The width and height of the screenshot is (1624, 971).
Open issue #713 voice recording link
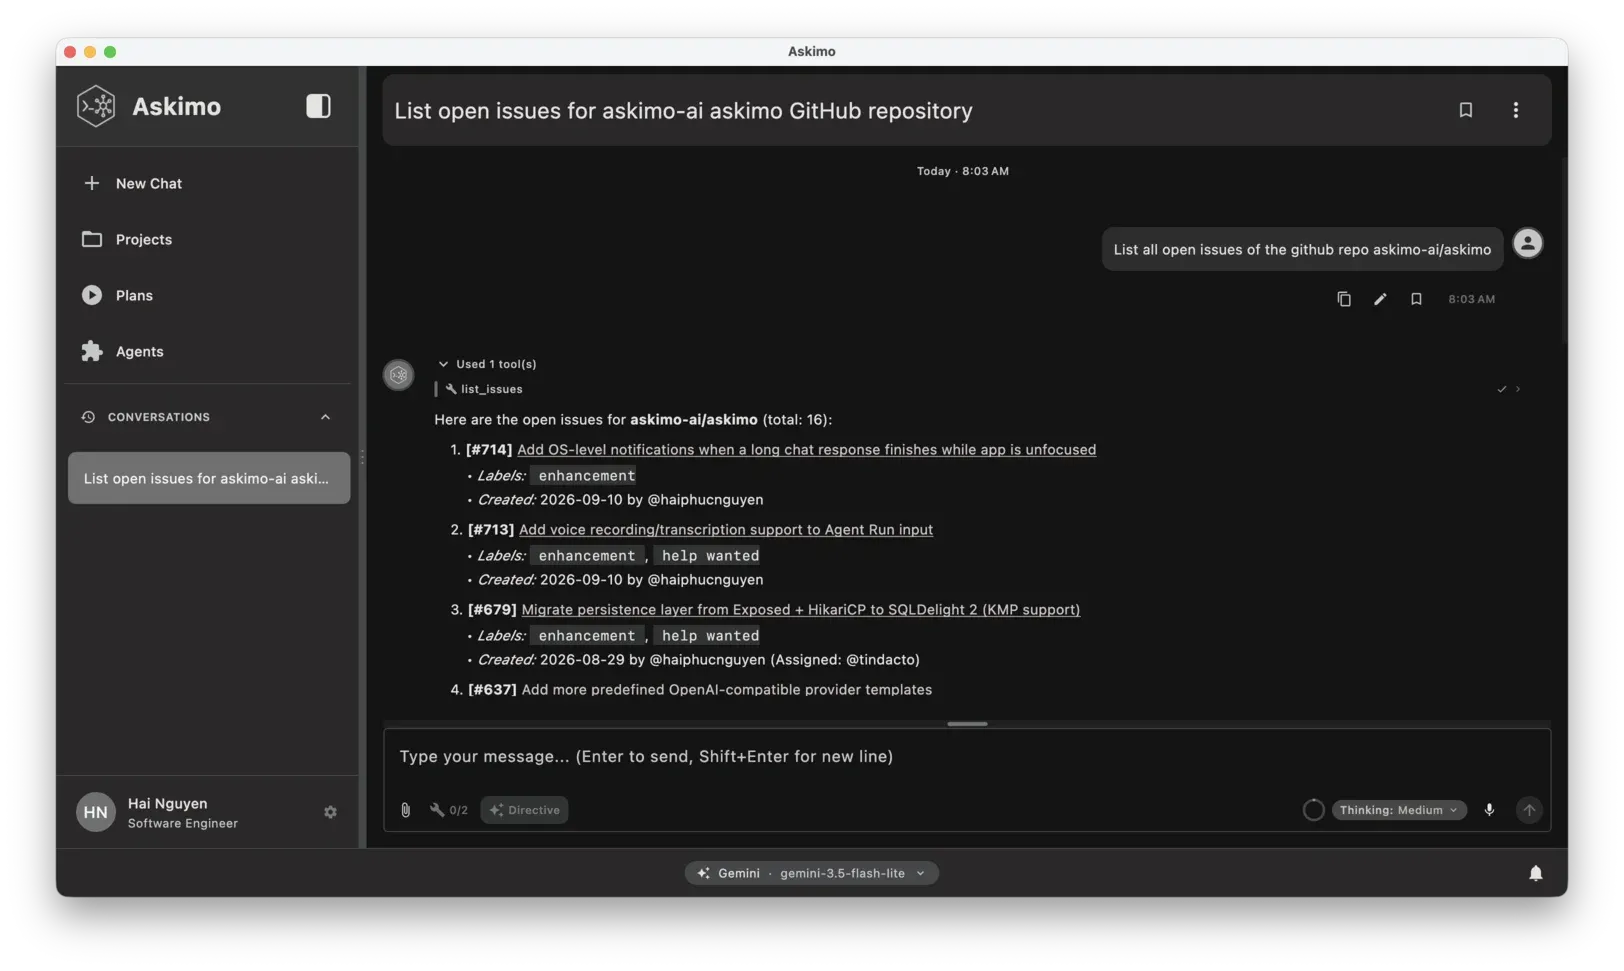point(726,529)
